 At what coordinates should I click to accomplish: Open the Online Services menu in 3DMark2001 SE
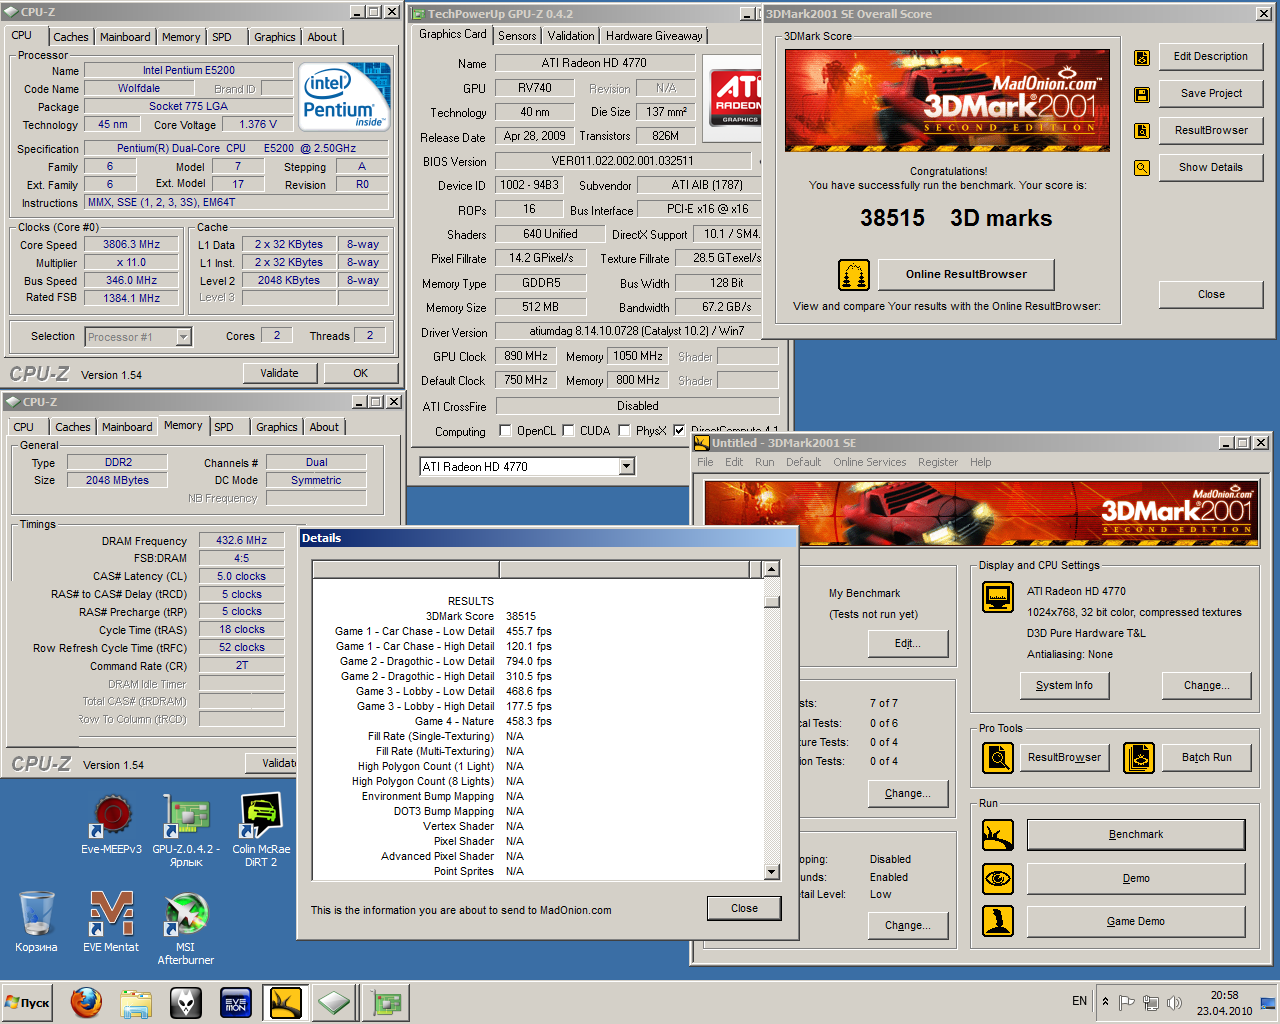870,462
